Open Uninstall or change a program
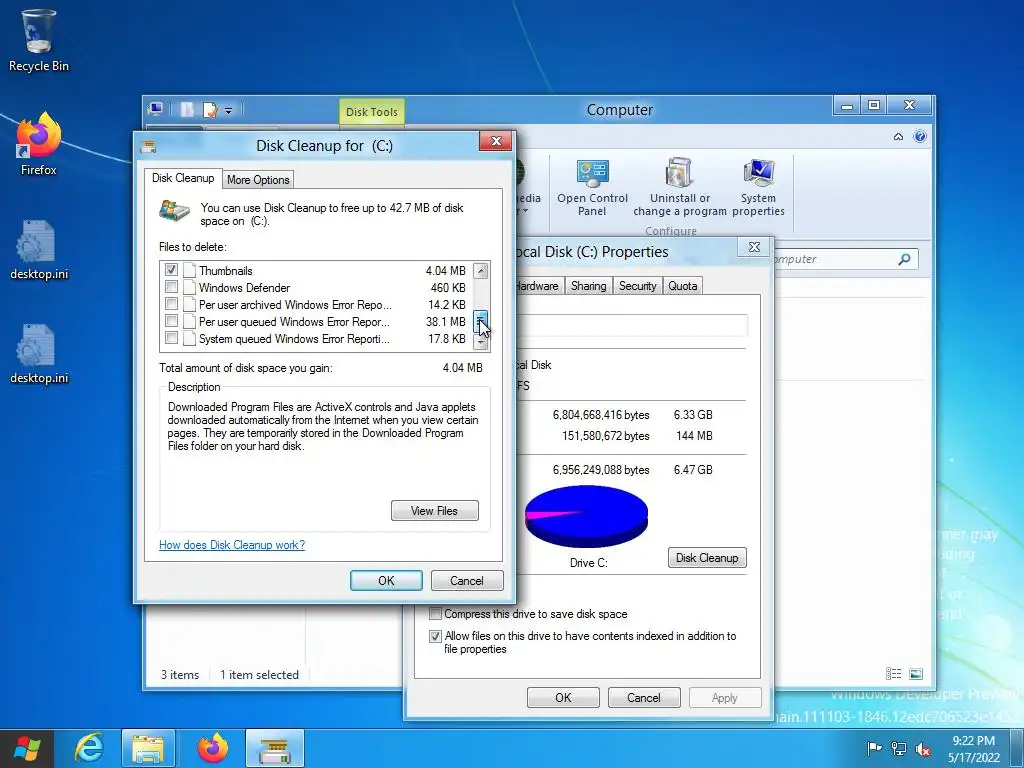This screenshot has width=1024, height=768. (x=679, y=188)
